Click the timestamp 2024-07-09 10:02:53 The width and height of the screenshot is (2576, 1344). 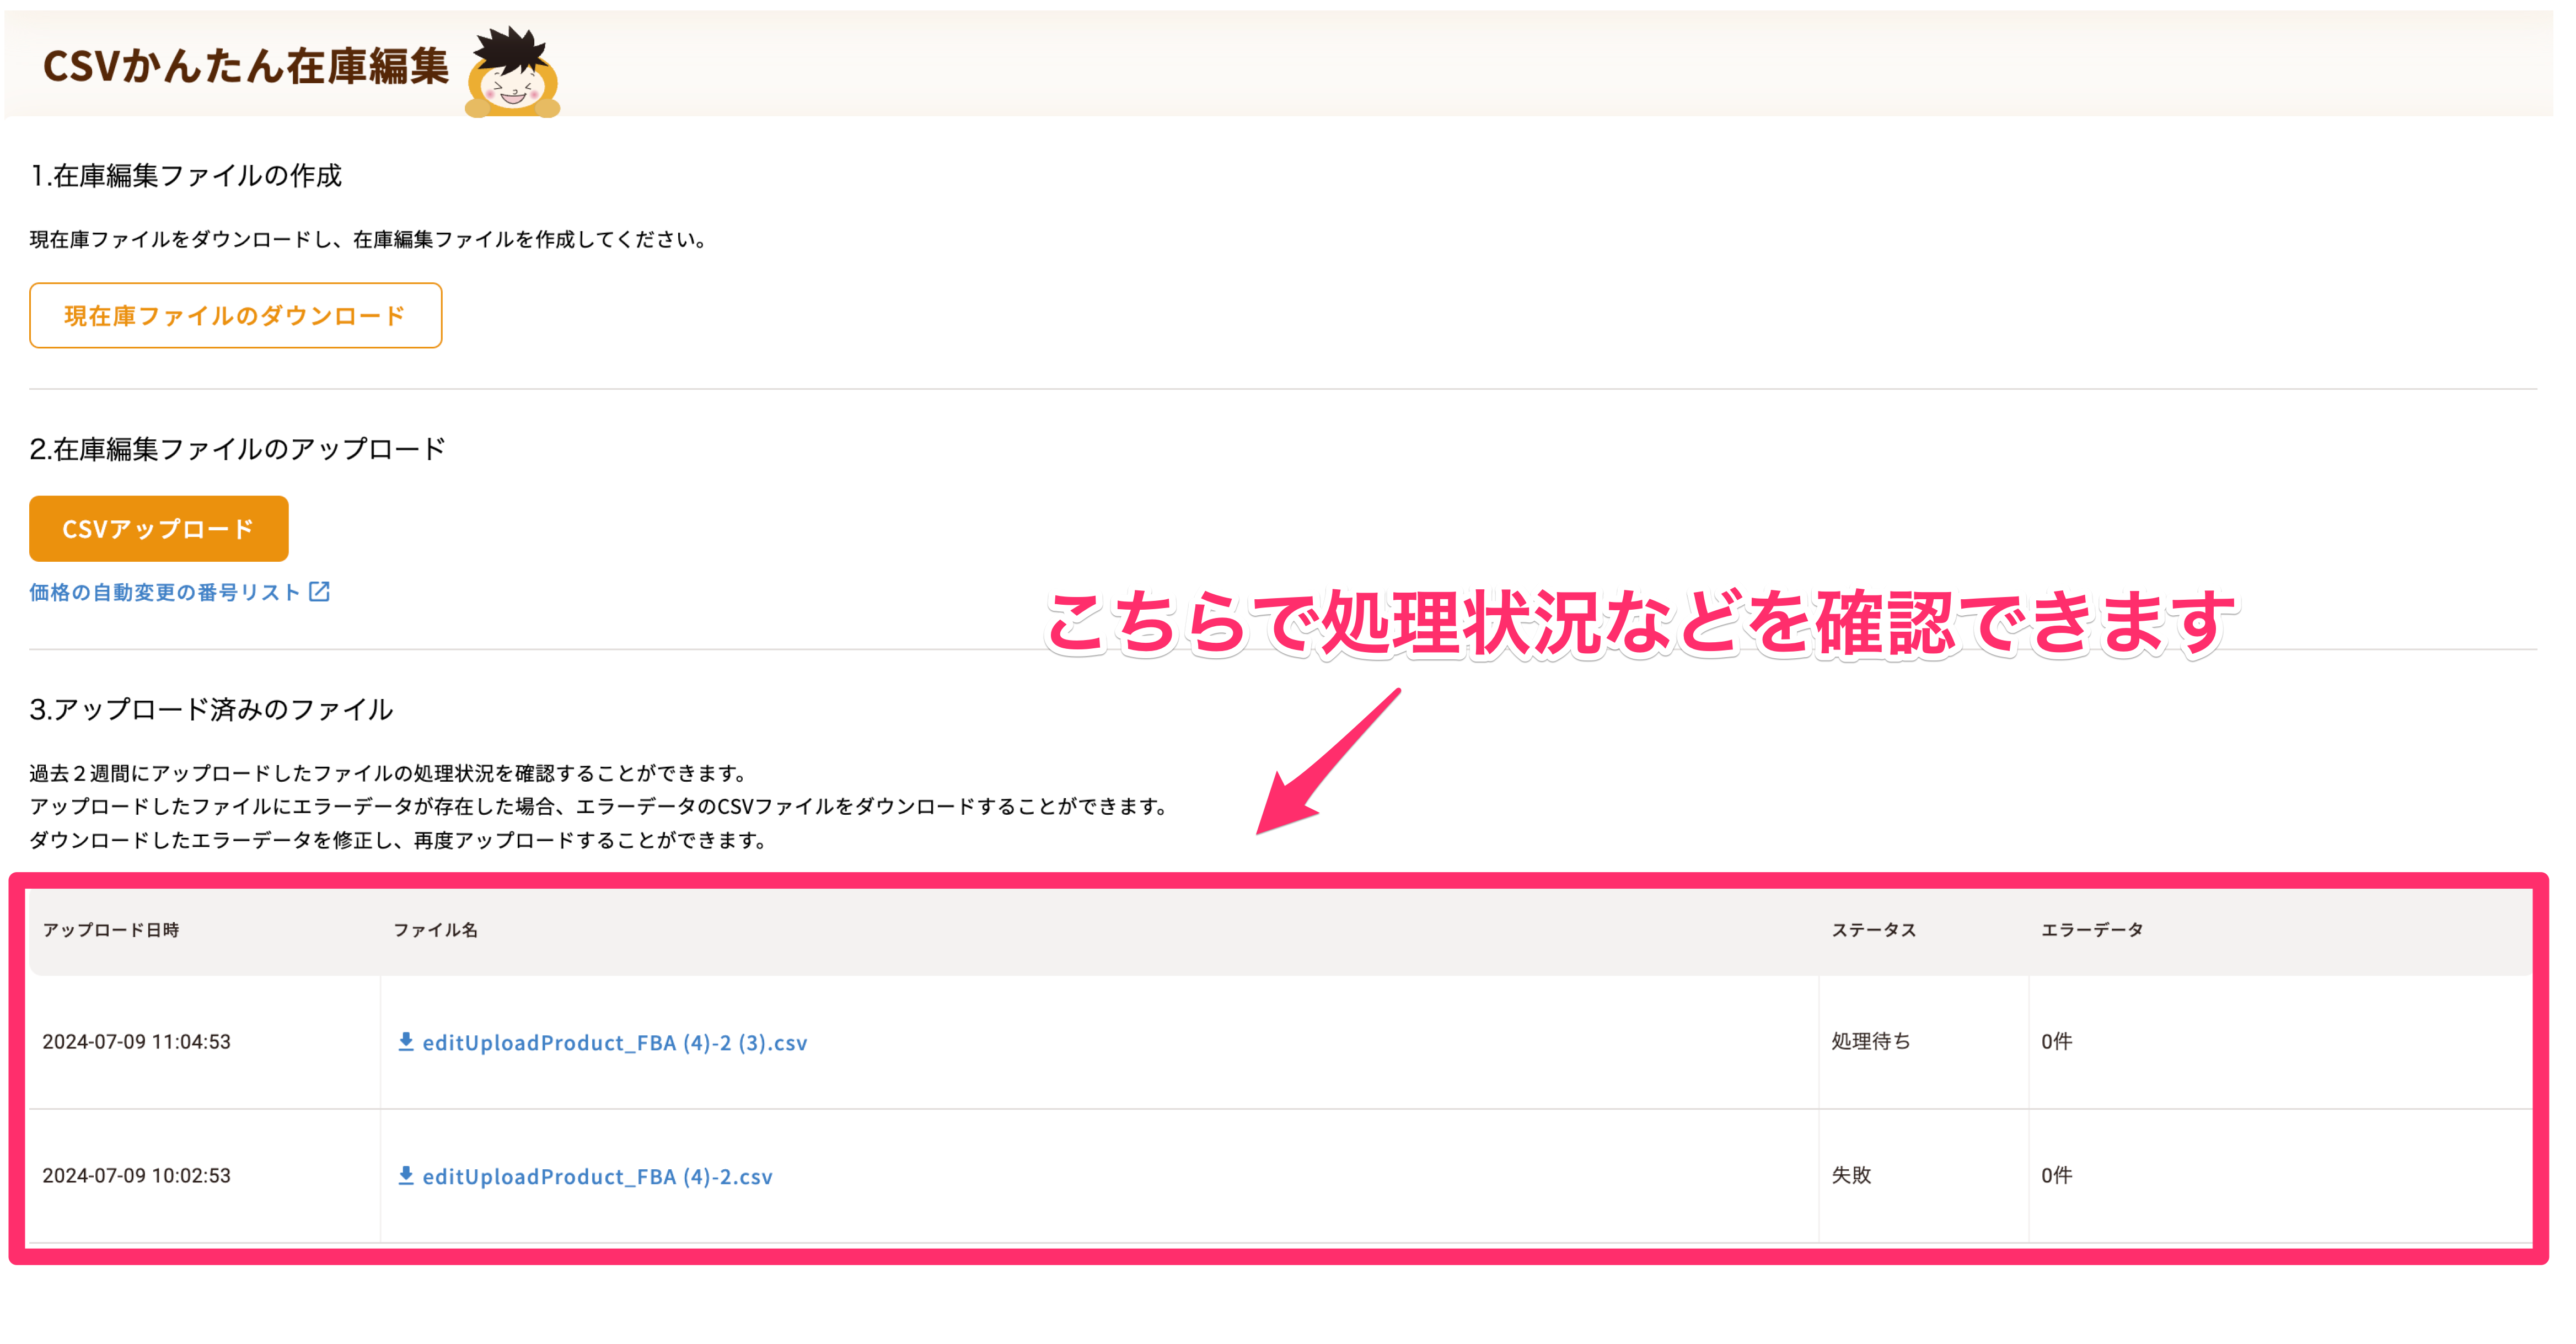point(136,1176)
